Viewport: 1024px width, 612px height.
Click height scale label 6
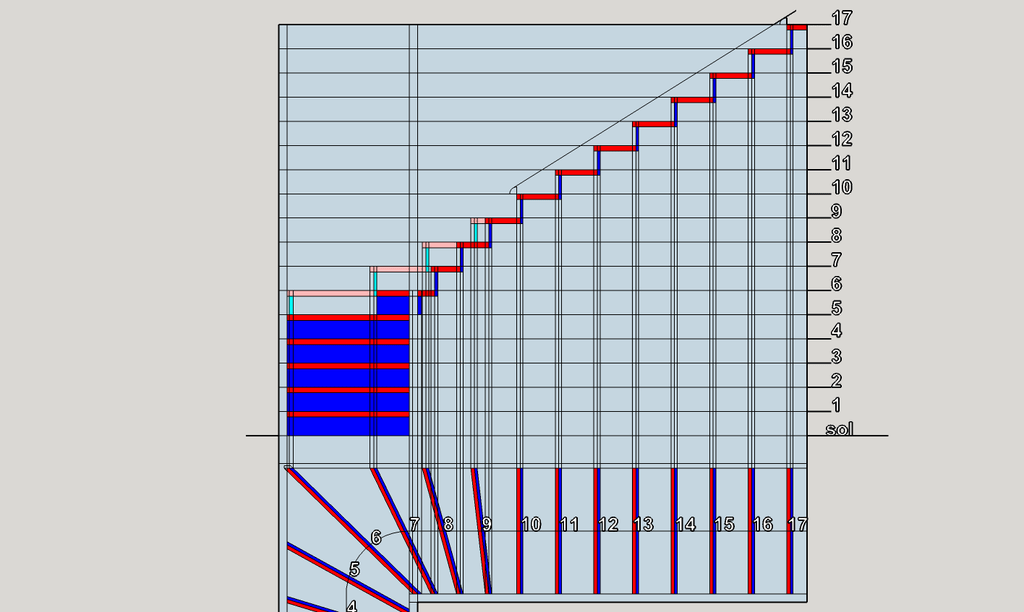[x=836, y=284]
